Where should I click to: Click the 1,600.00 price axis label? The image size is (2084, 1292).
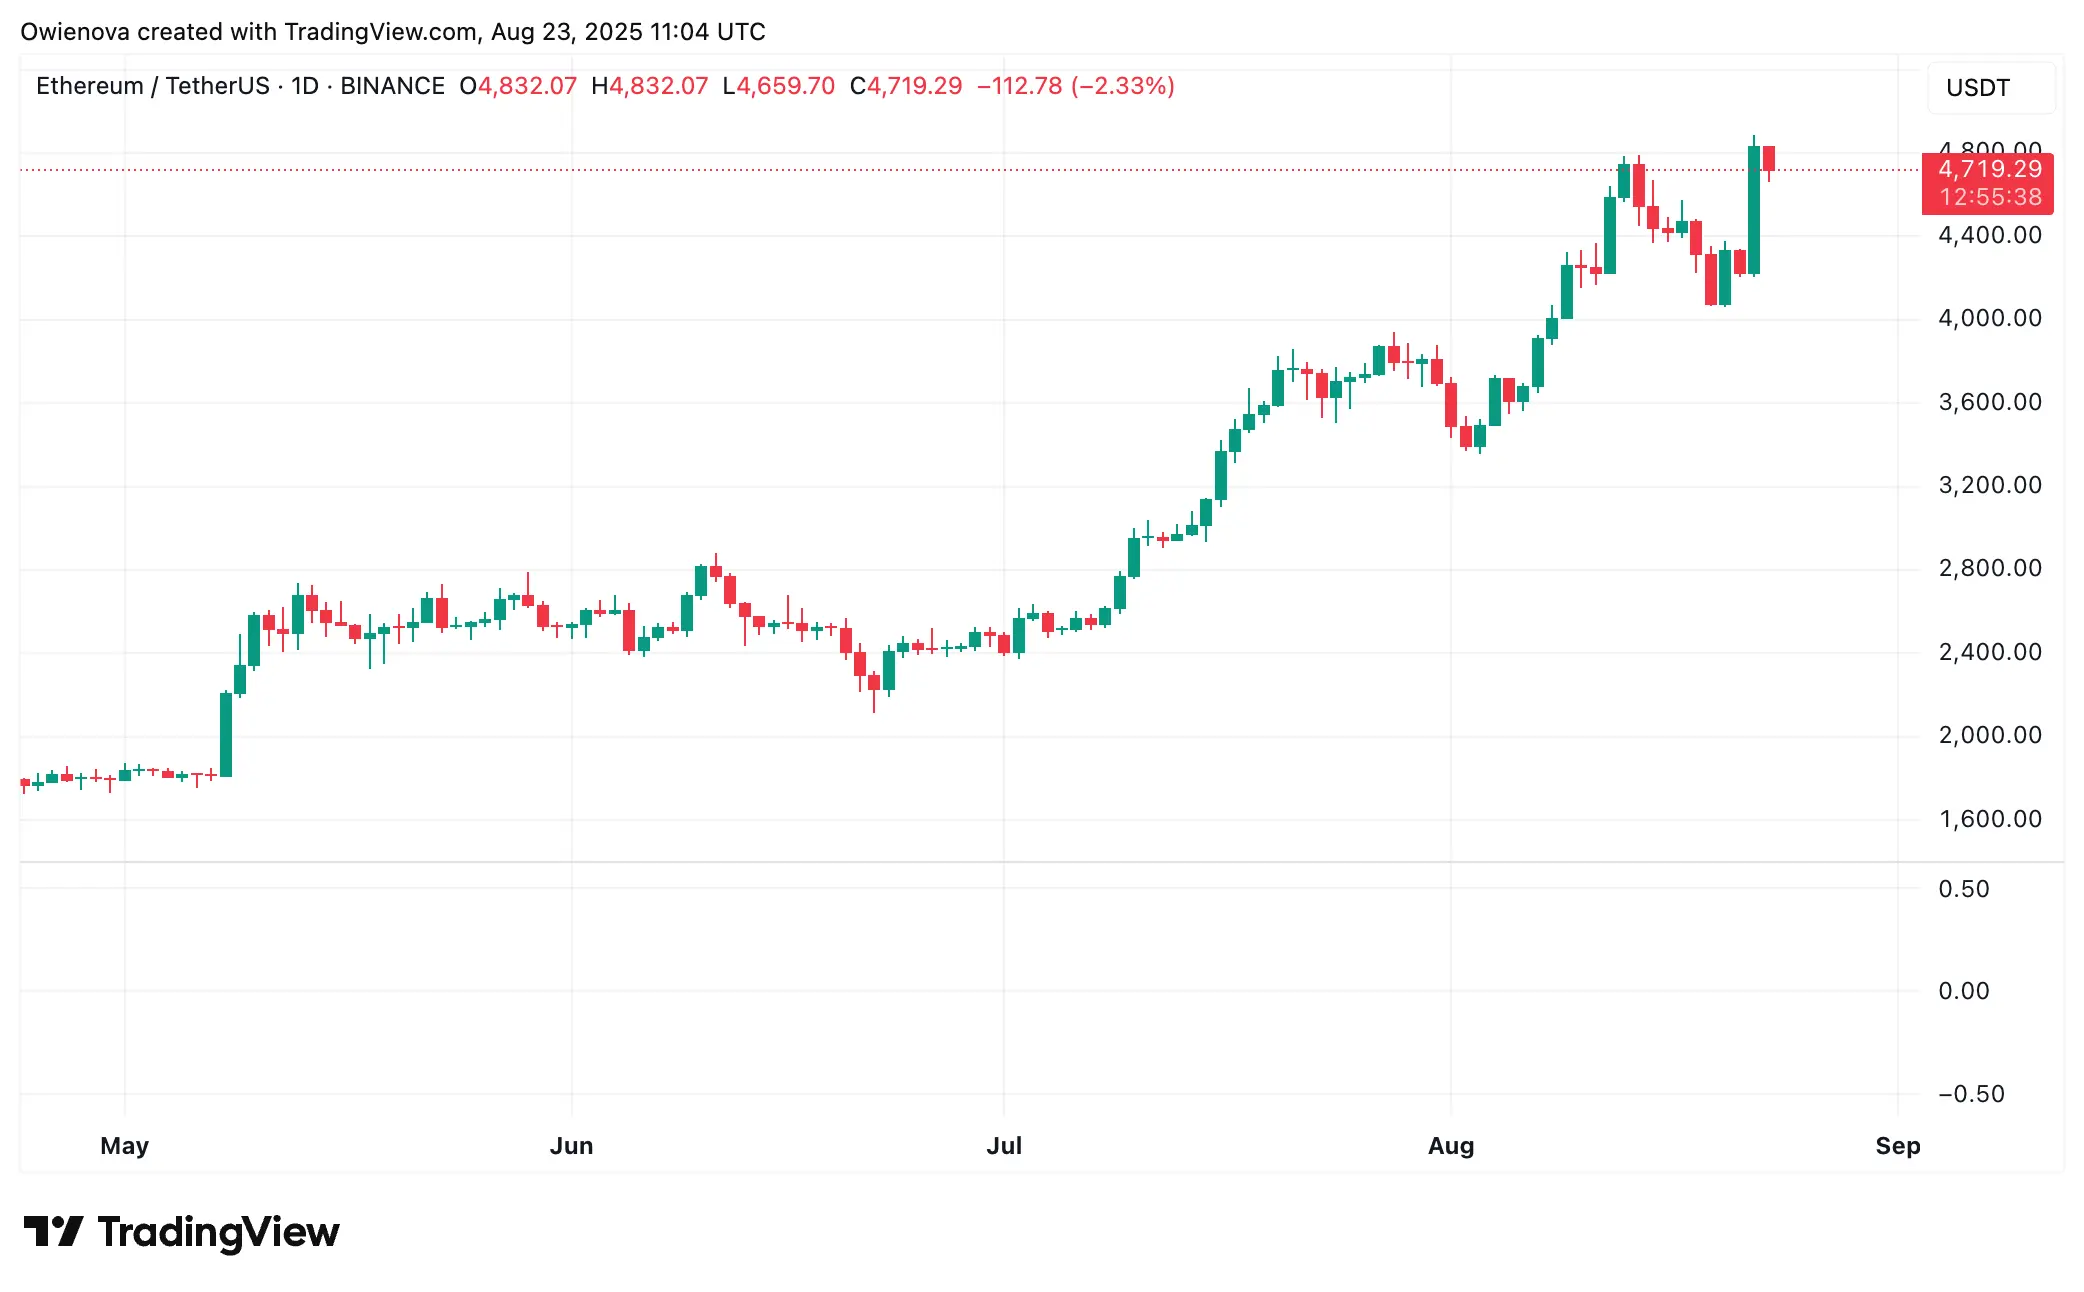point(1990,819)
